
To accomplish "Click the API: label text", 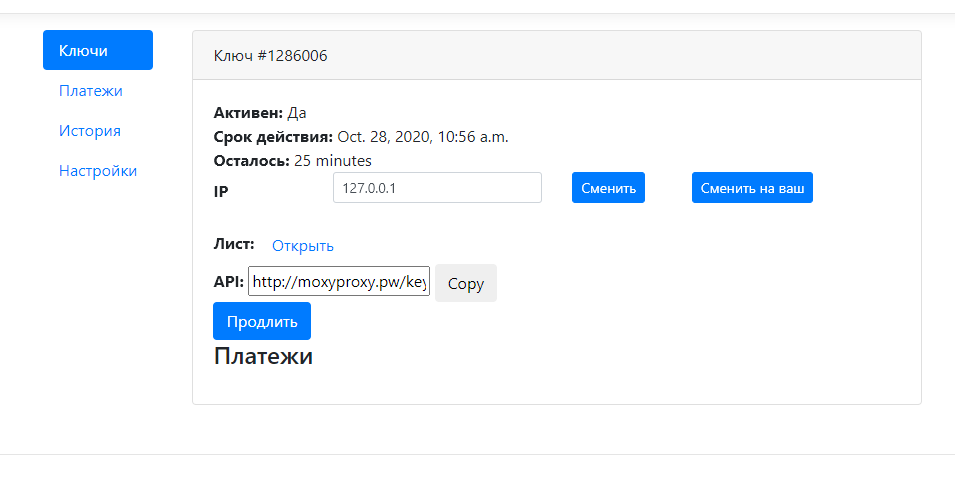I will point(229,282).
